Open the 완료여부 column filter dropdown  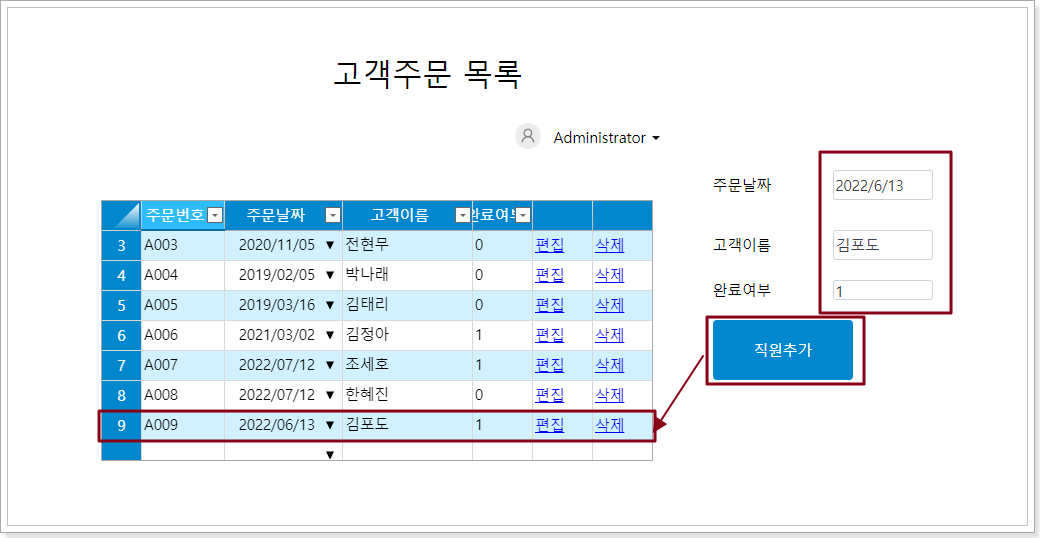point(522,215)
